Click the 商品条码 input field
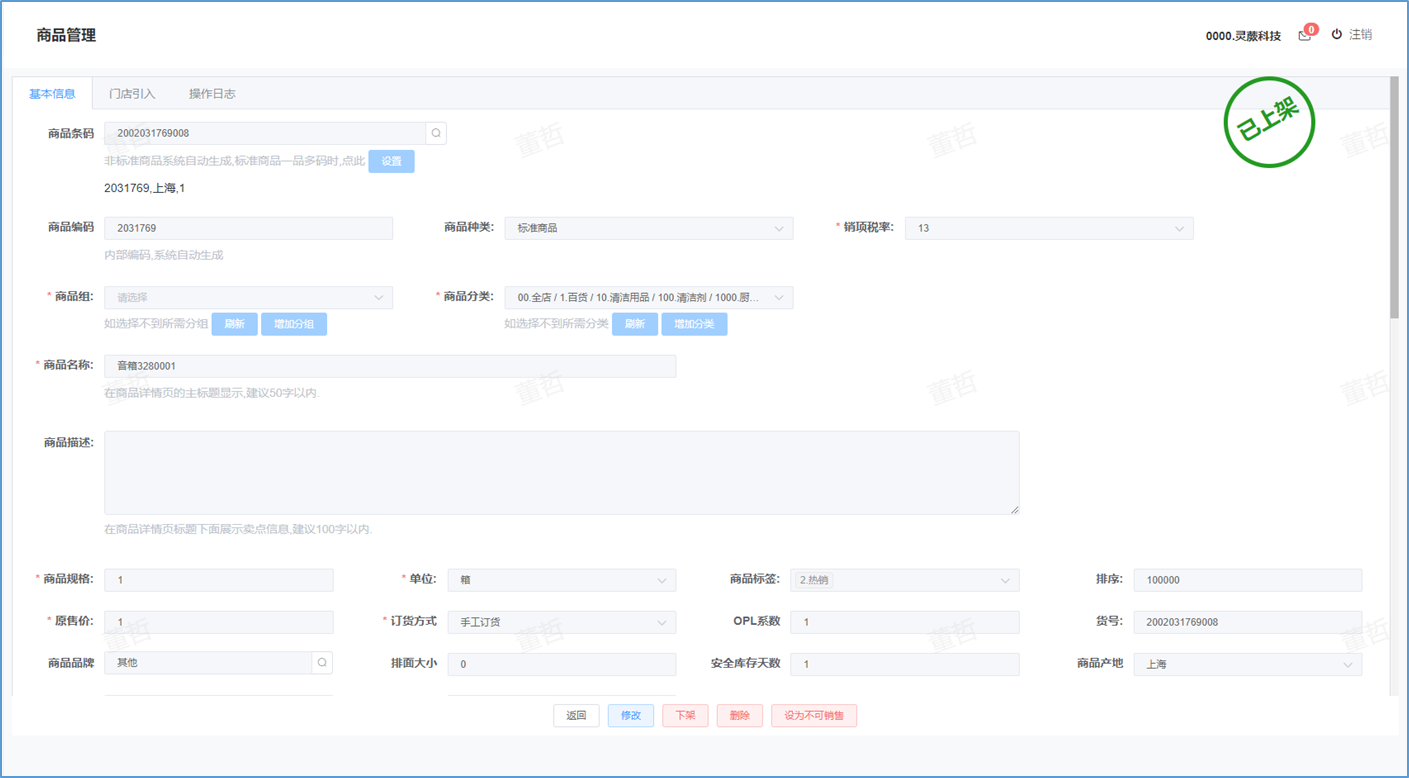1409x778 pixels. coord(265,133)
